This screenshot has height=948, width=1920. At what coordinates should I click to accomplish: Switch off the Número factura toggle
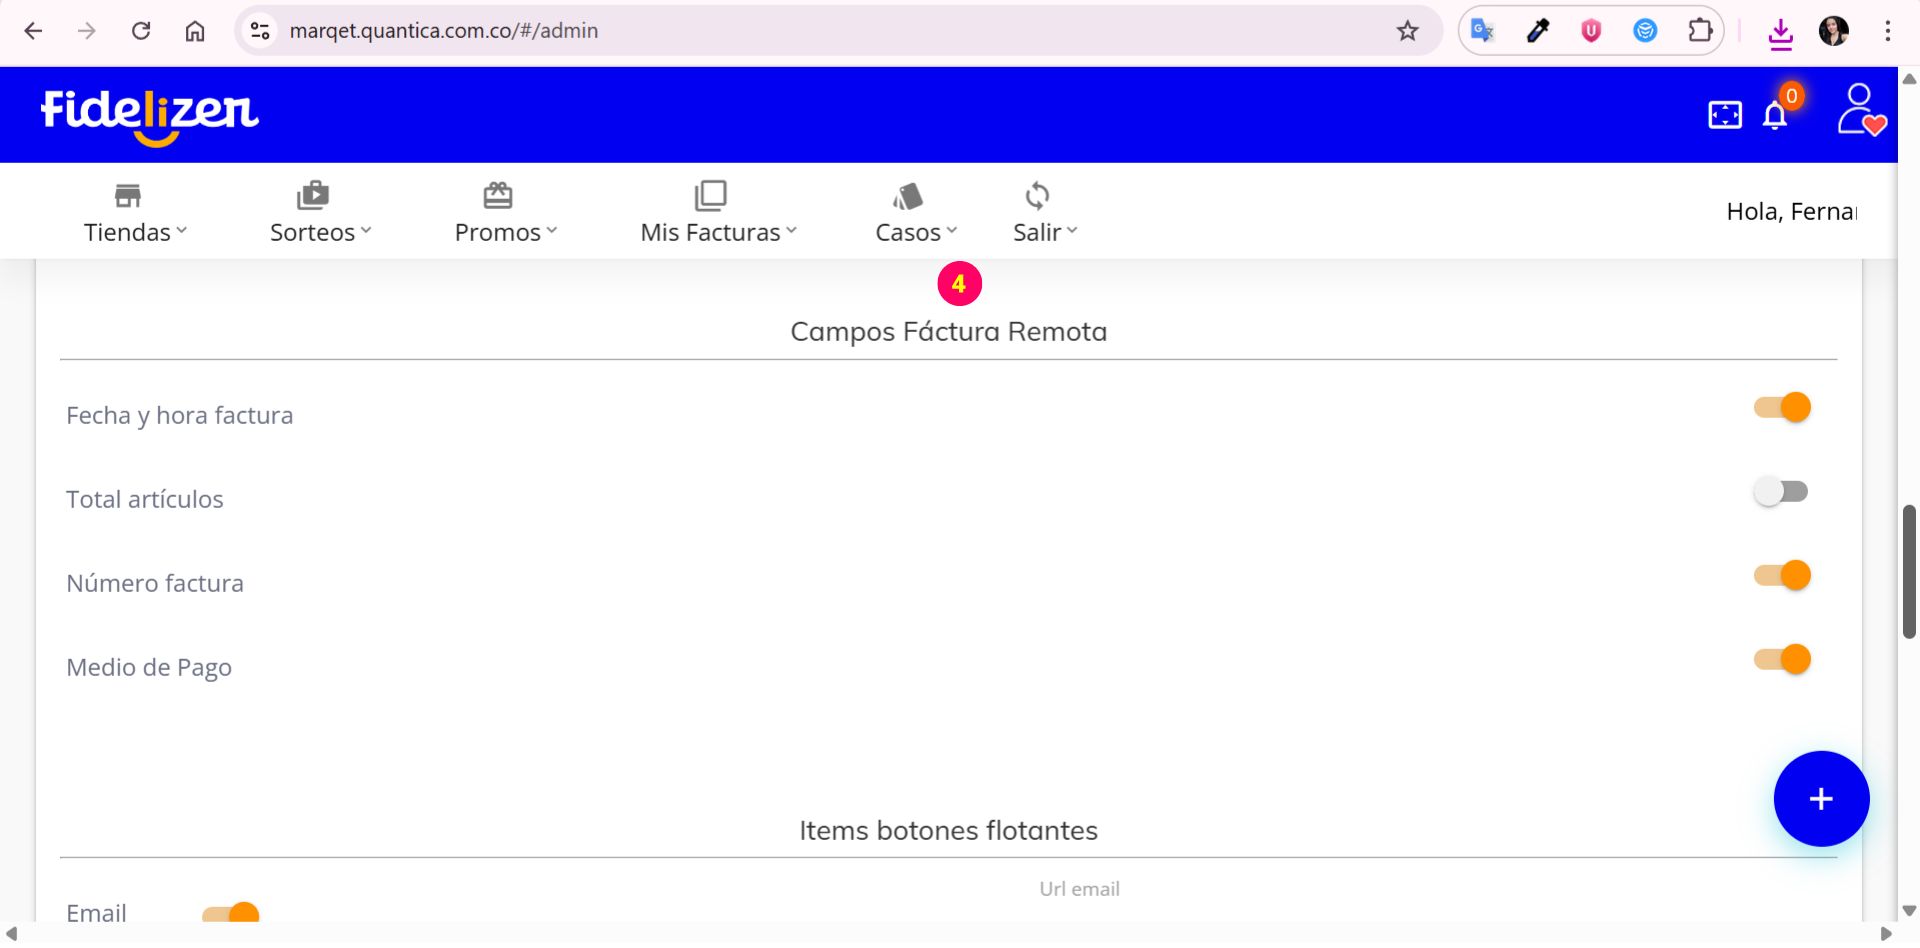click(x=1782, y=576)
